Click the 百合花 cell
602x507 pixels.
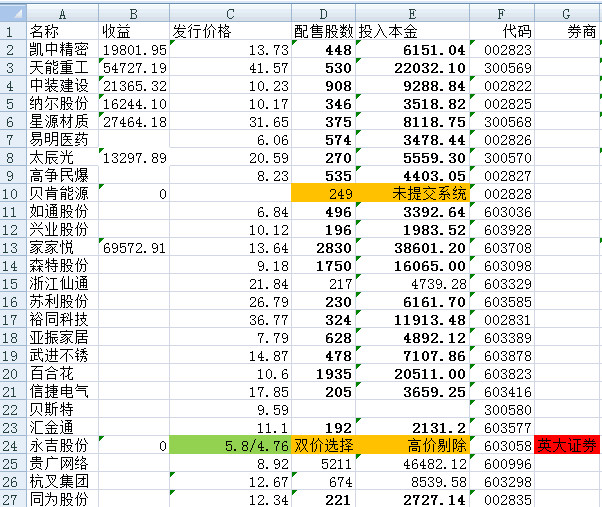63,373
